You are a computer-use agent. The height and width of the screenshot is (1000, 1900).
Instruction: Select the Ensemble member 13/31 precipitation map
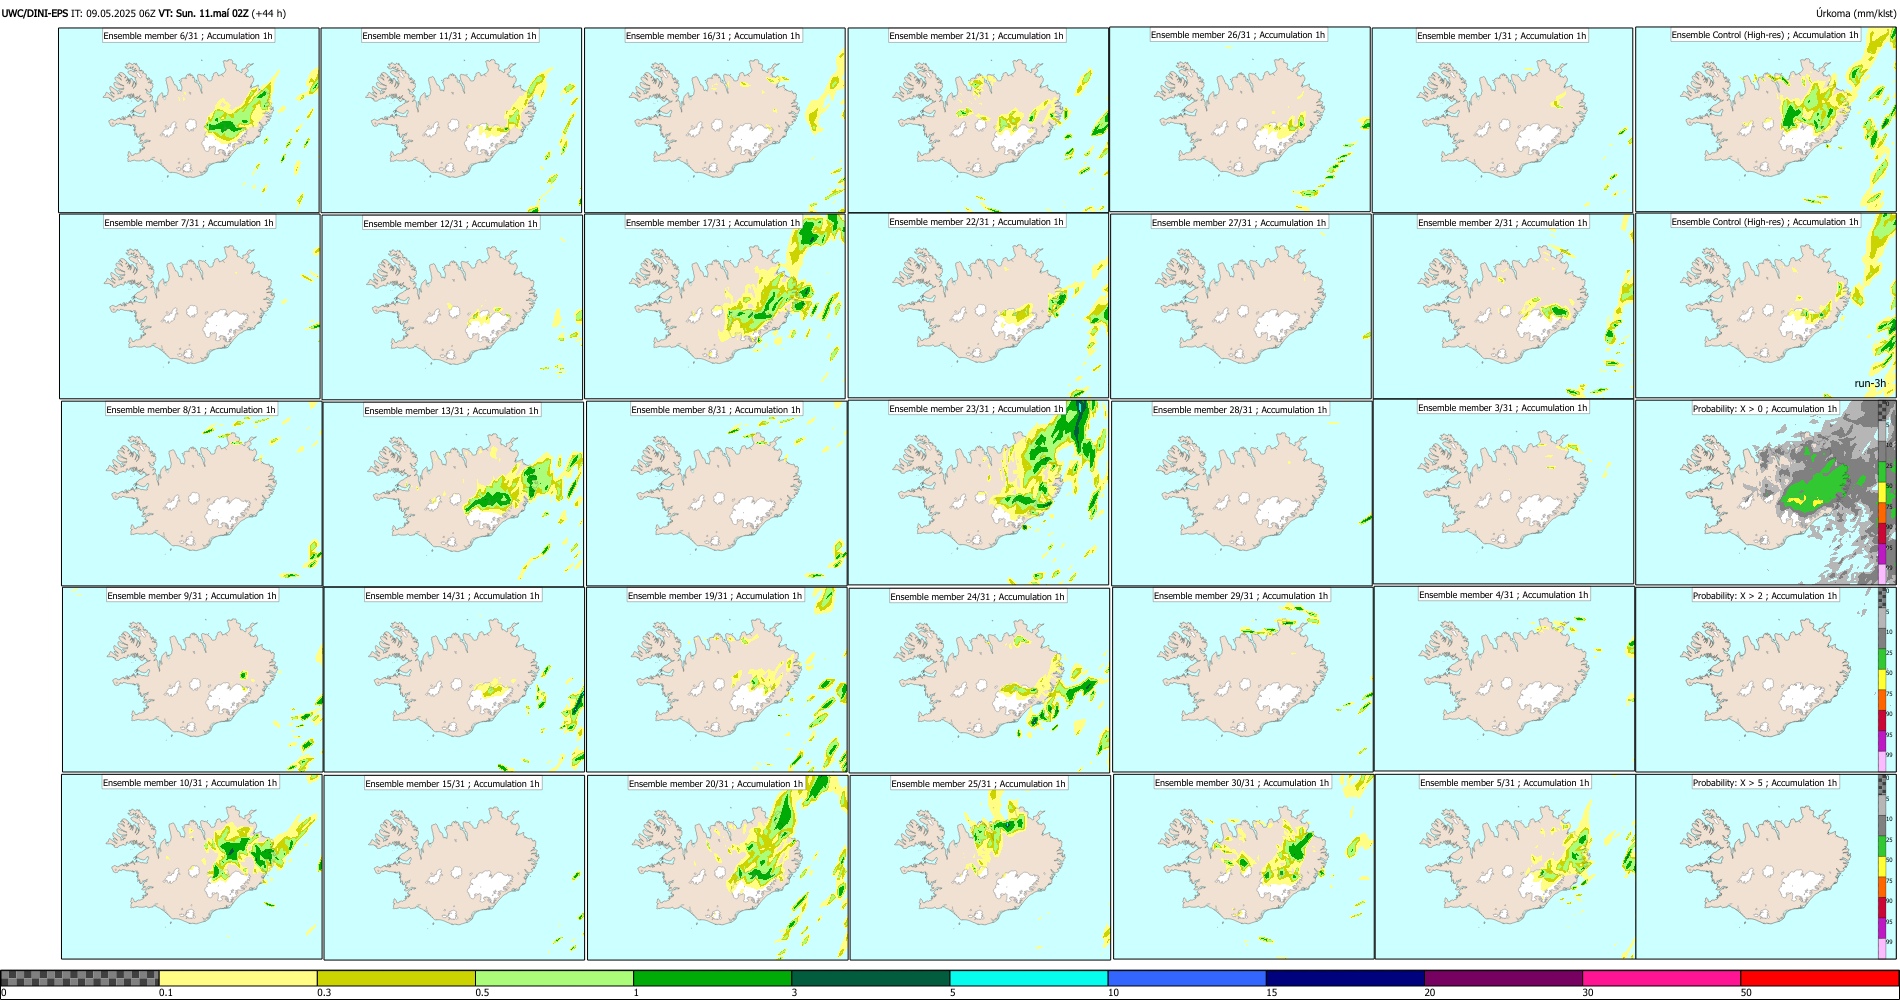(x=453, y=494)
